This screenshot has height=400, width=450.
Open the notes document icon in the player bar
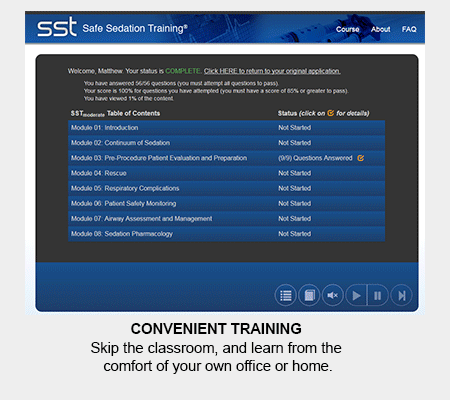pos(309,295)
